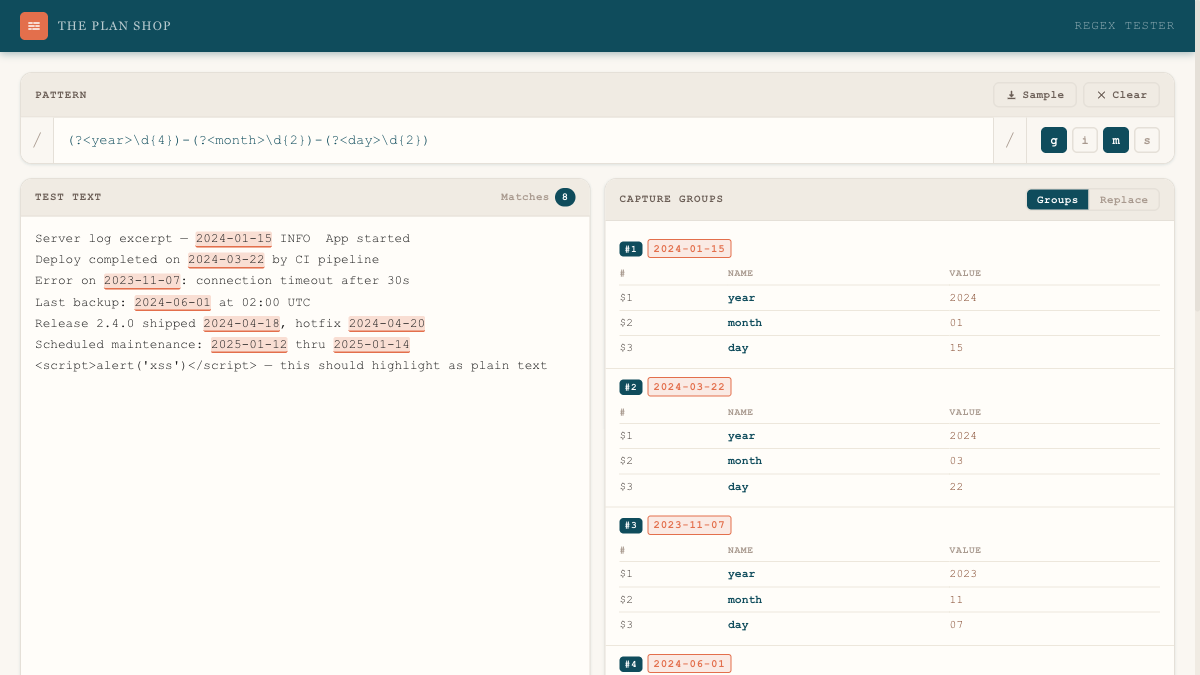Click year value 2023 in match #3
The height and width of the screenshot is (675, 1200).
click(x=963, y=574)
